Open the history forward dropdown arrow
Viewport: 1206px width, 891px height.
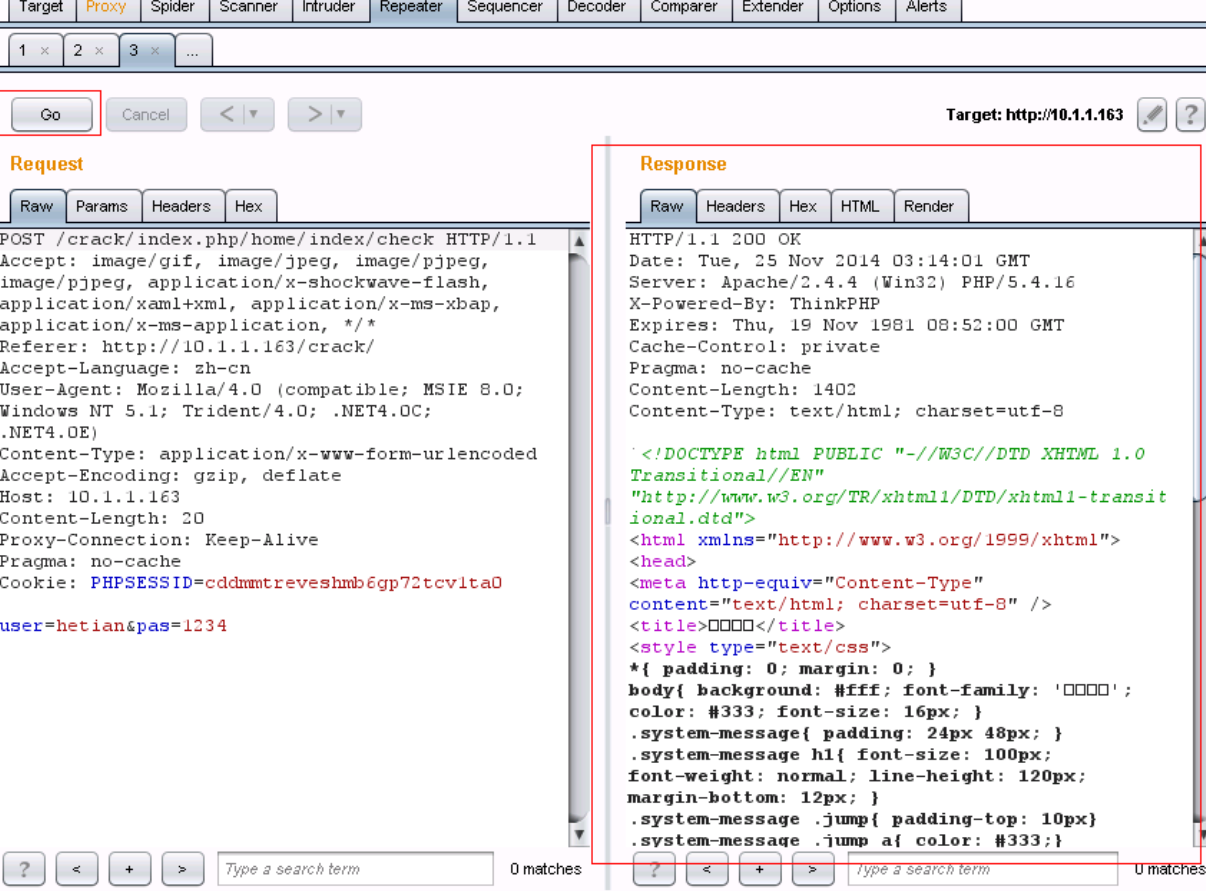click(x=342, y=115)
